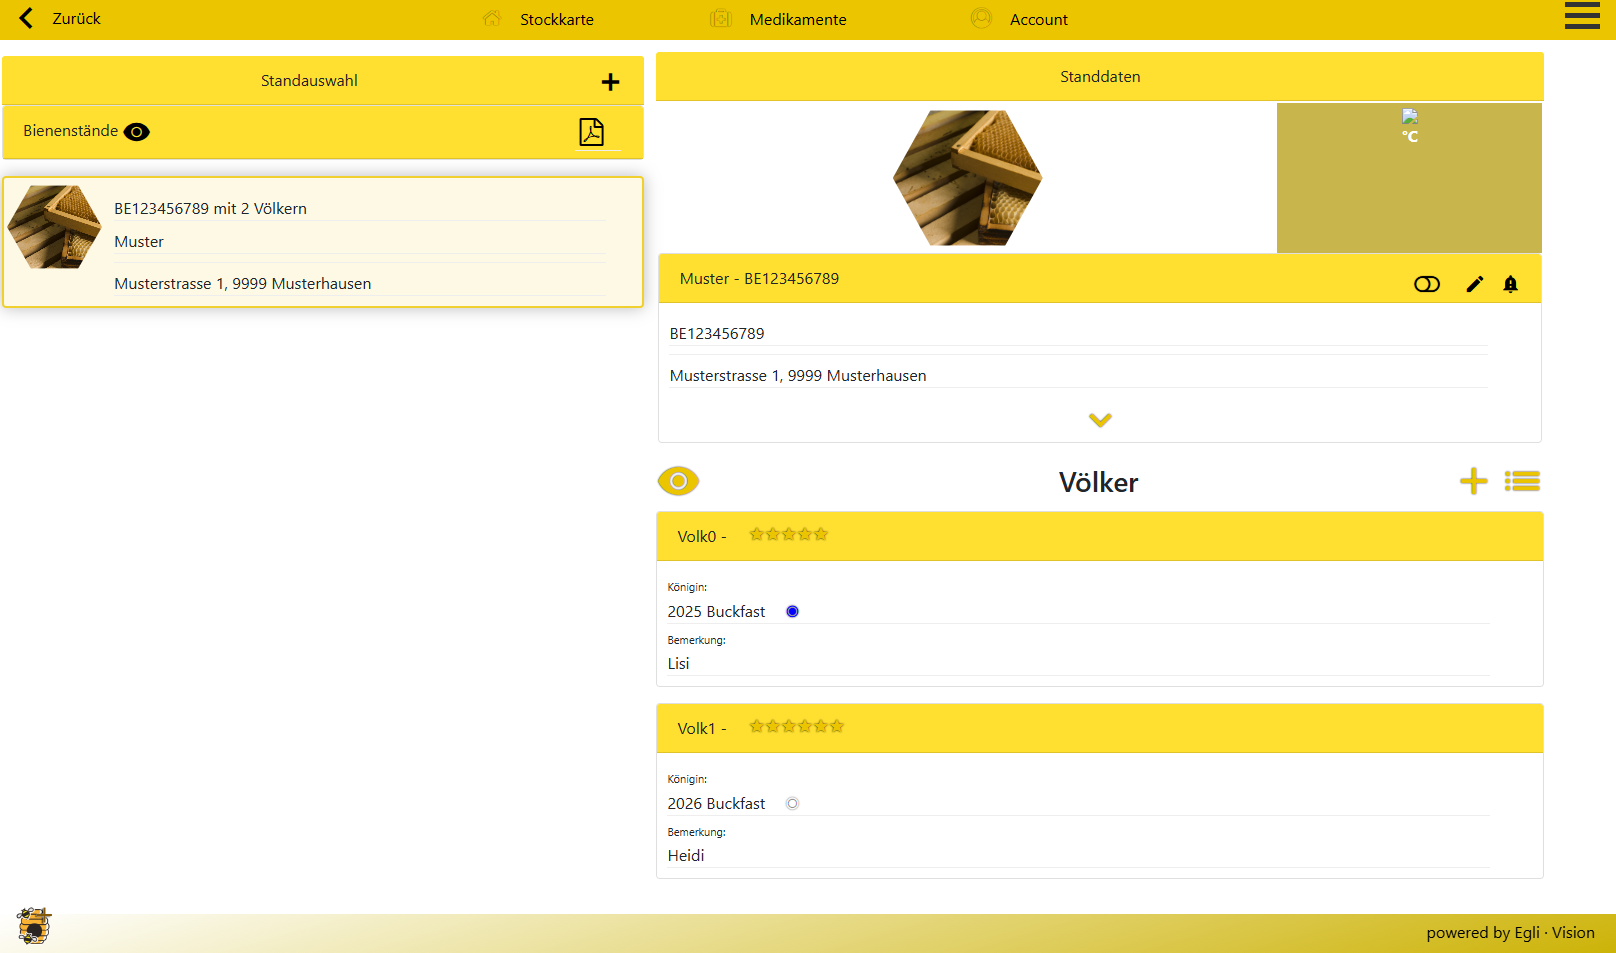
Task: Toggle the yellow eye icon beside Völker
Action: pyautogui.click(x=678, y=481)
